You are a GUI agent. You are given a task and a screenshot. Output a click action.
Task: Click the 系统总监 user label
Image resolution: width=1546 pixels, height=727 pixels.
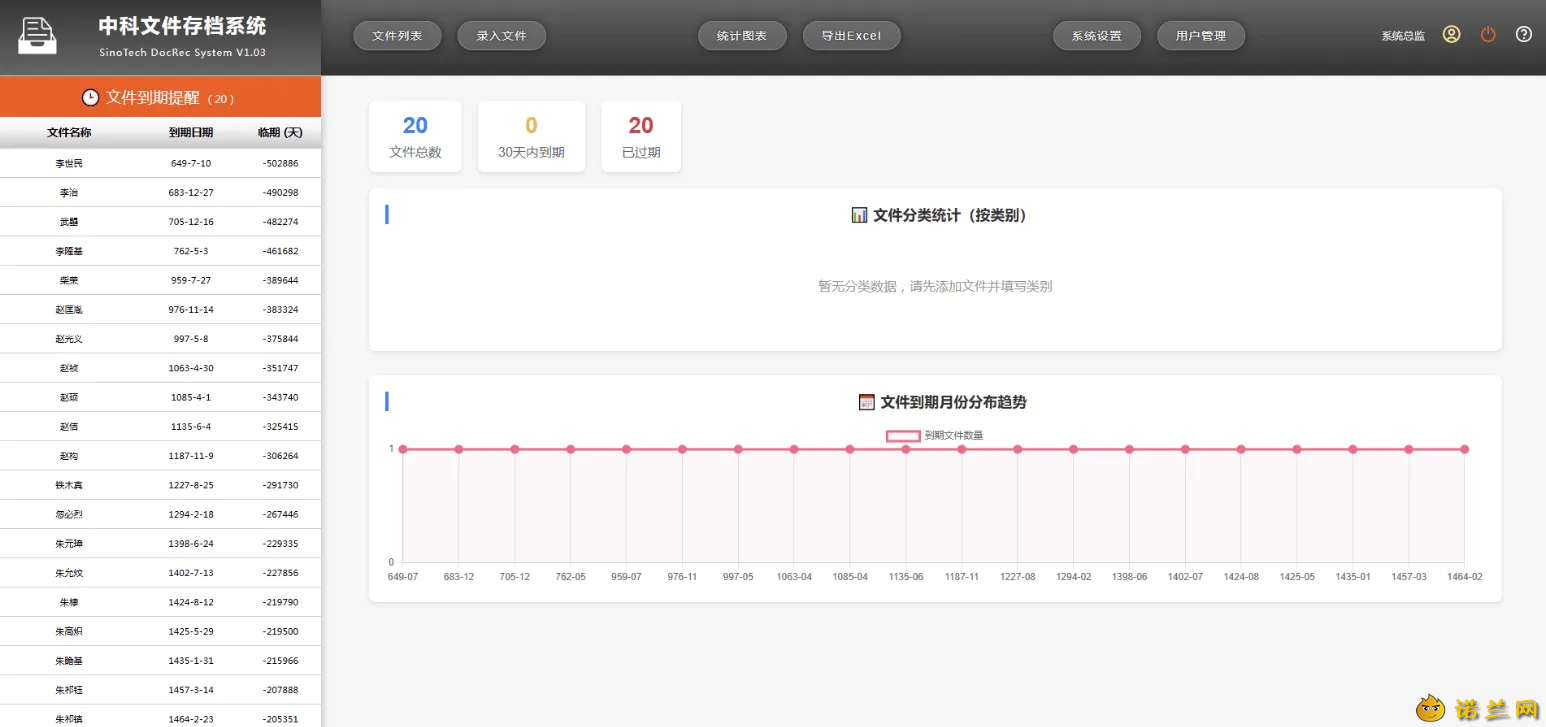(x=1403, y=36)
